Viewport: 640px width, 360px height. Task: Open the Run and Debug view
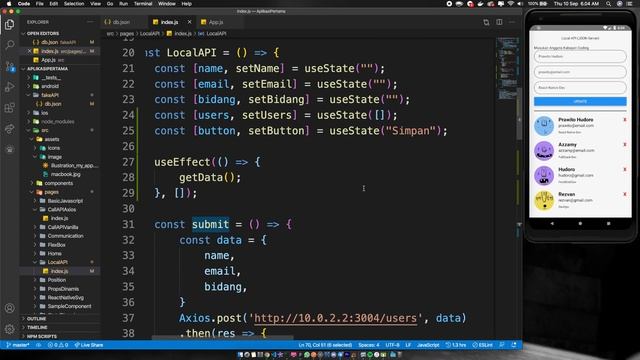point(9,87)
